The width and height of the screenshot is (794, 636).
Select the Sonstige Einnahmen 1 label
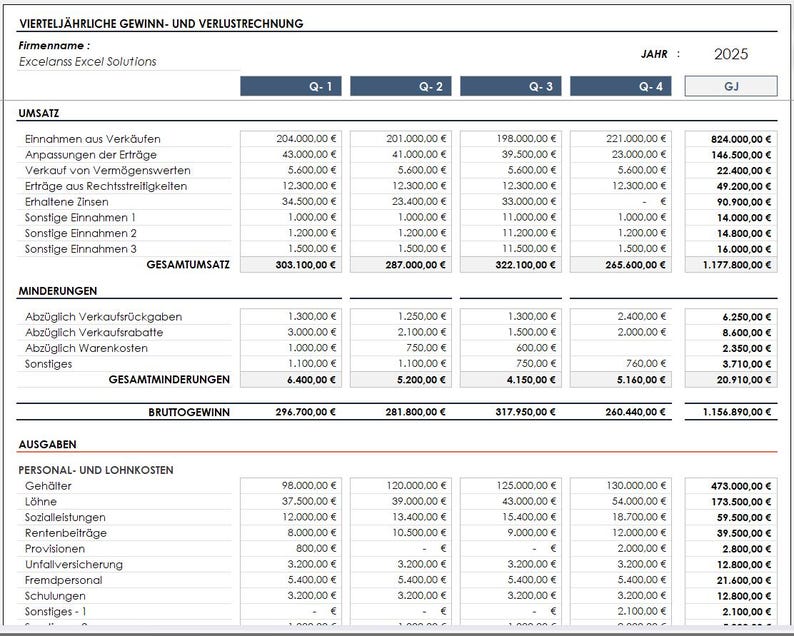pyautogui.click(x=80, y=218)
